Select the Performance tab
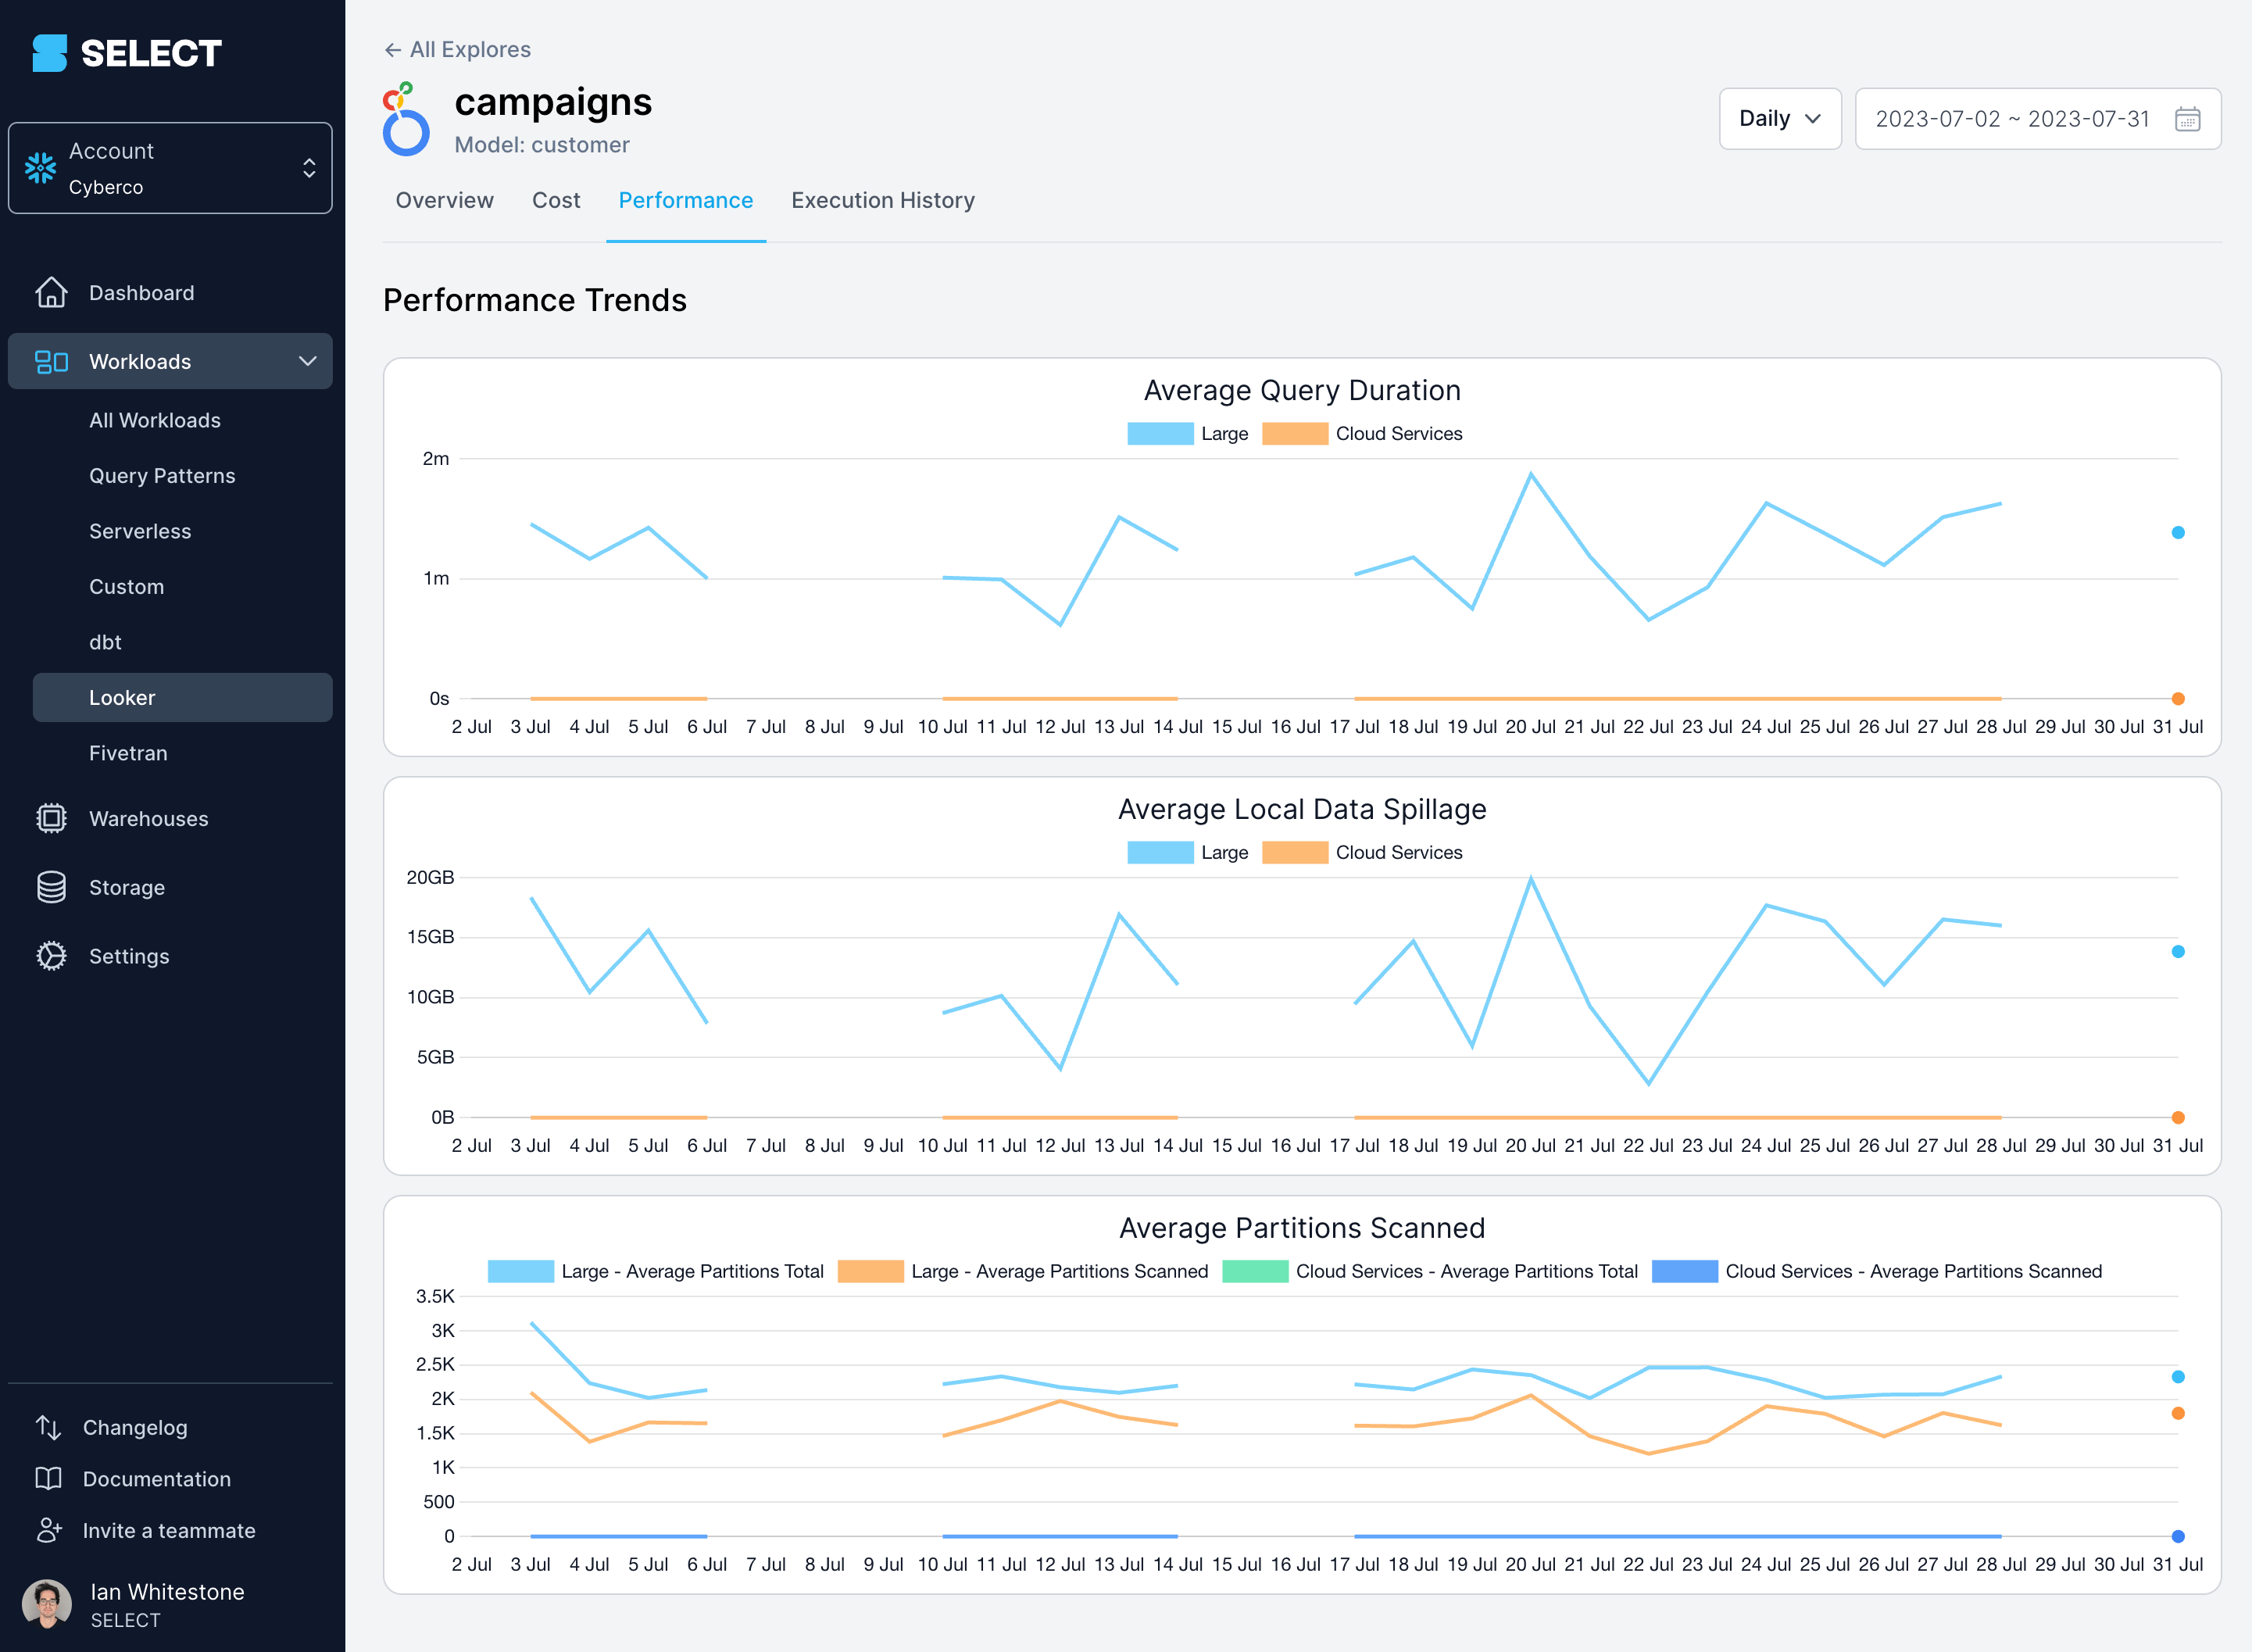This screenshot has height=1652, width=2252. (x=684, y=199)
